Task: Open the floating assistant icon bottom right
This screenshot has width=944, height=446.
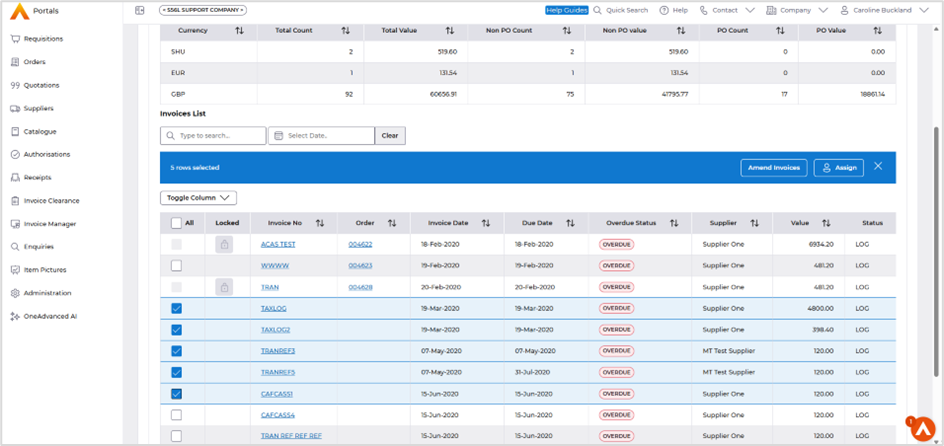Action: coord(921,427)
